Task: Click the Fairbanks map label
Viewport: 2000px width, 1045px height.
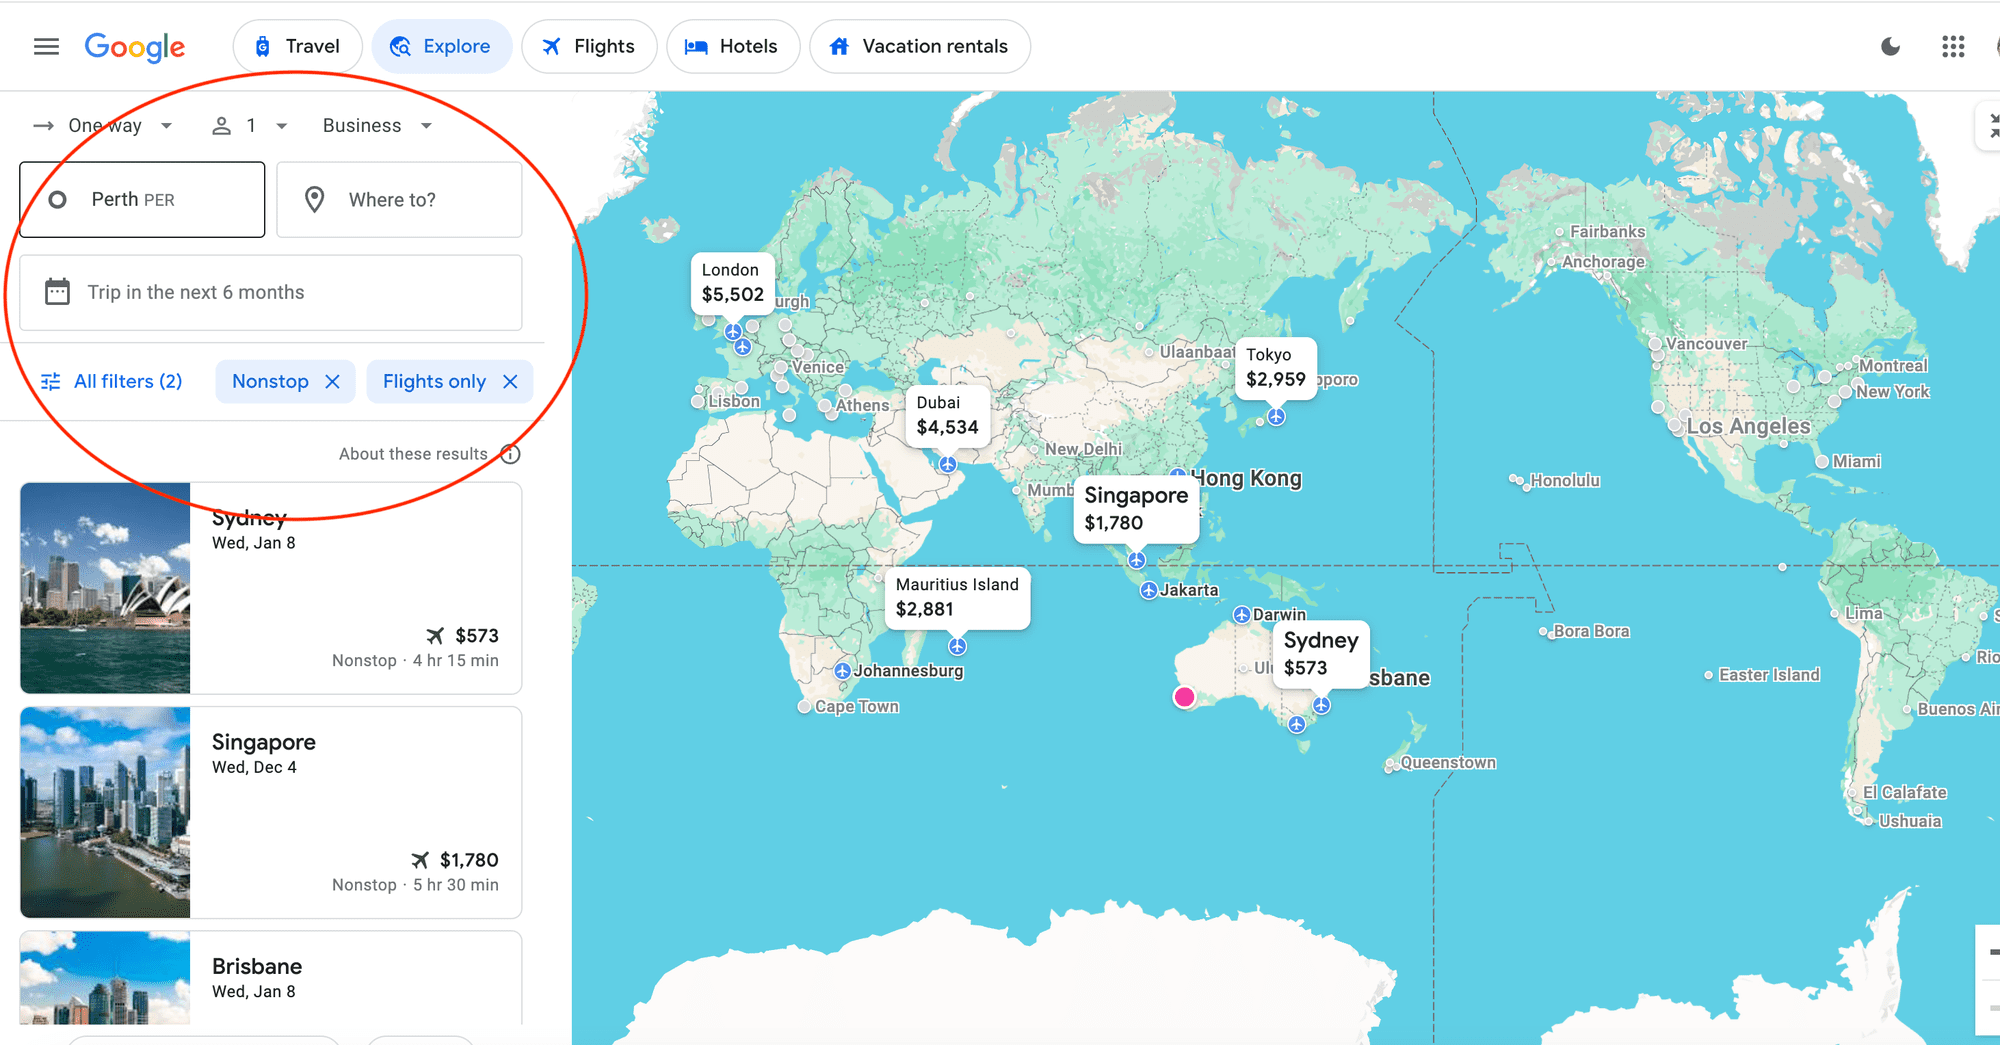Action: (1607, 232)
